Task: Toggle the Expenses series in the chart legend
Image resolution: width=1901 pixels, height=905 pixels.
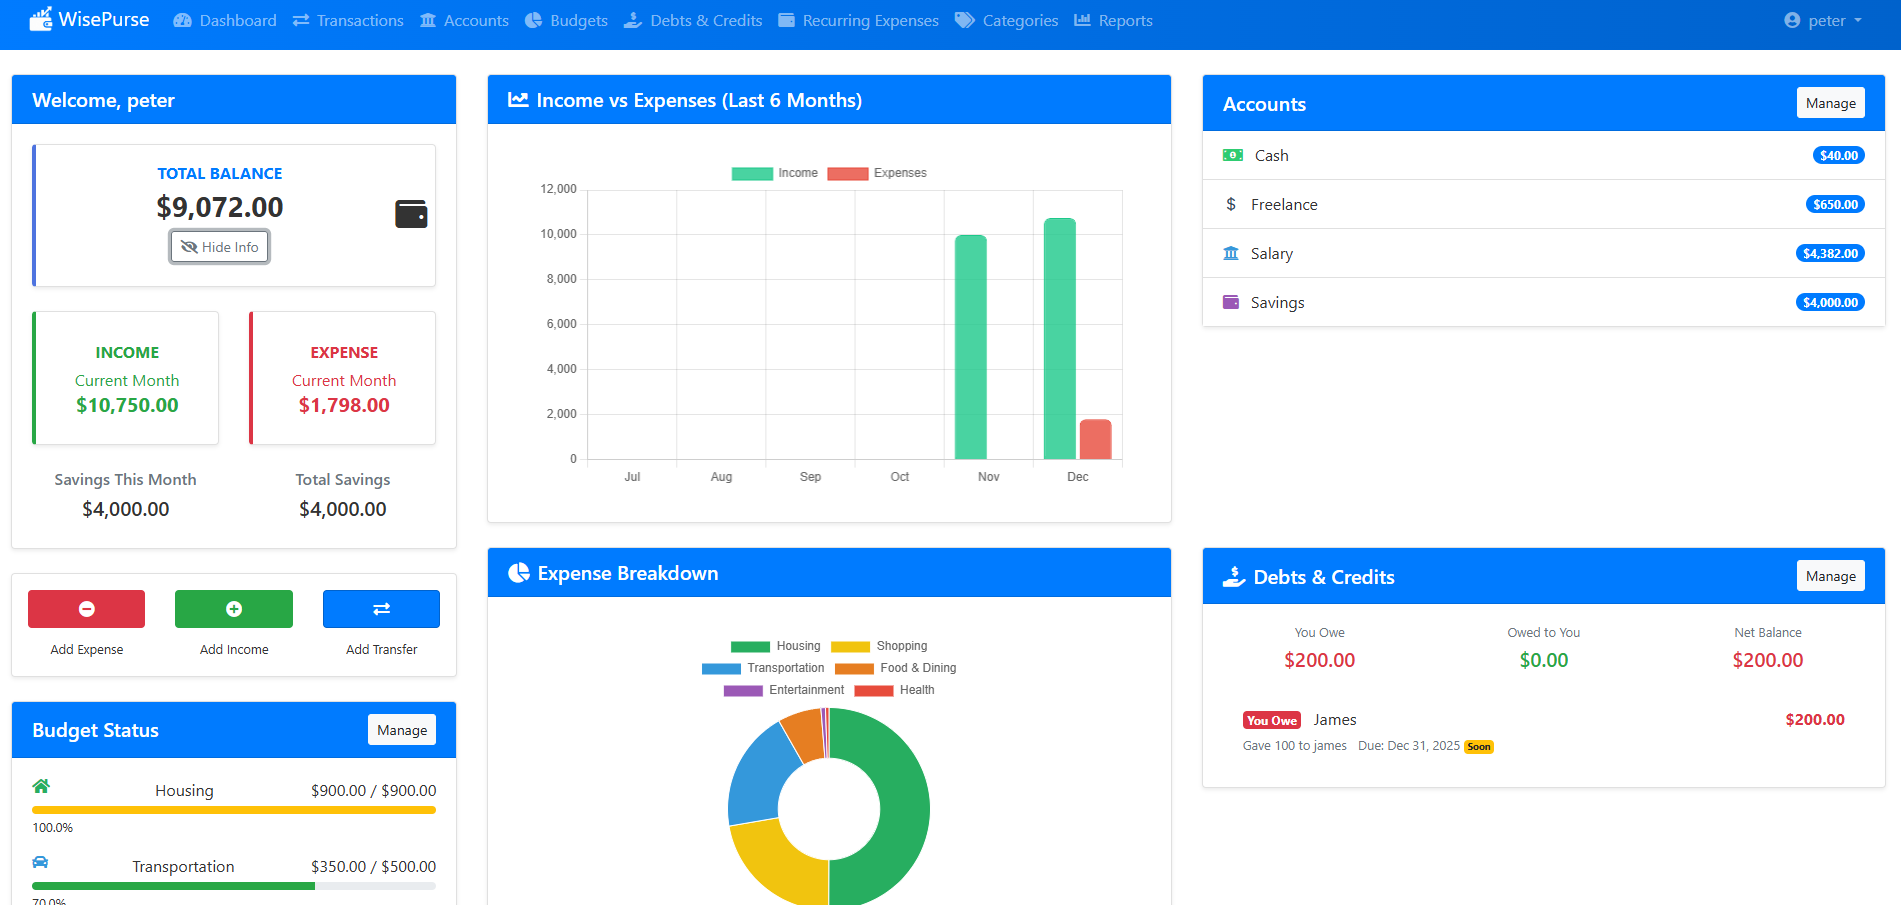Action: (878, 172)
